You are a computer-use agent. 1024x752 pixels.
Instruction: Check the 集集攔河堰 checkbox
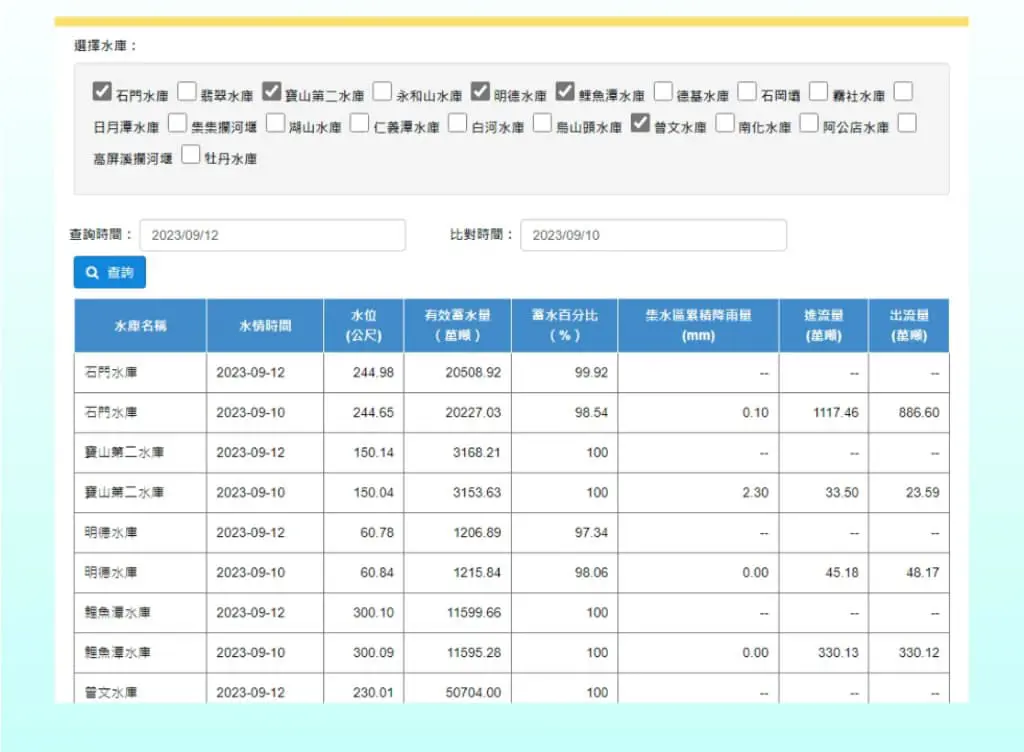click(177, 123)
